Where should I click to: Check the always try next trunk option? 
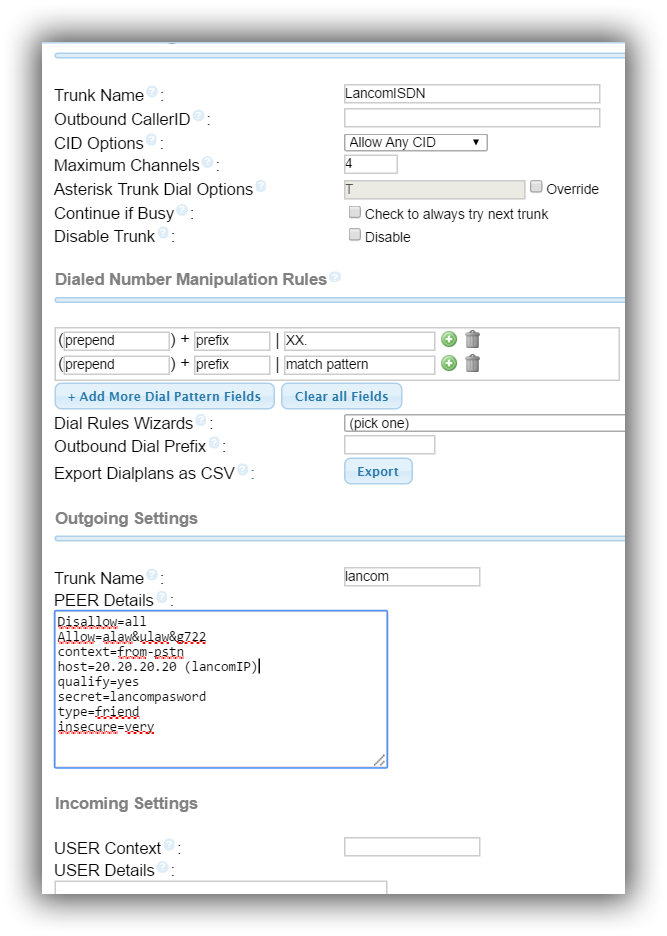(x=354, y=212)
